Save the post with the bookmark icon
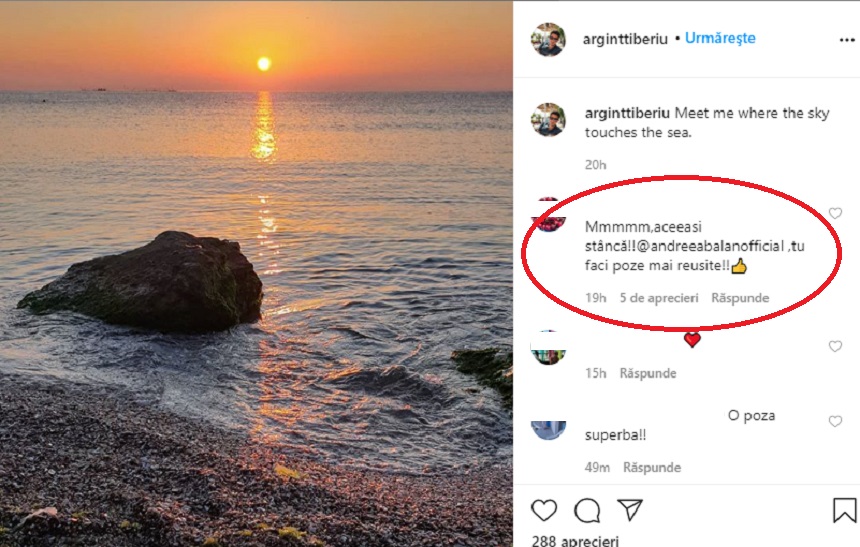The image size is (860, 547). point(844,511)
